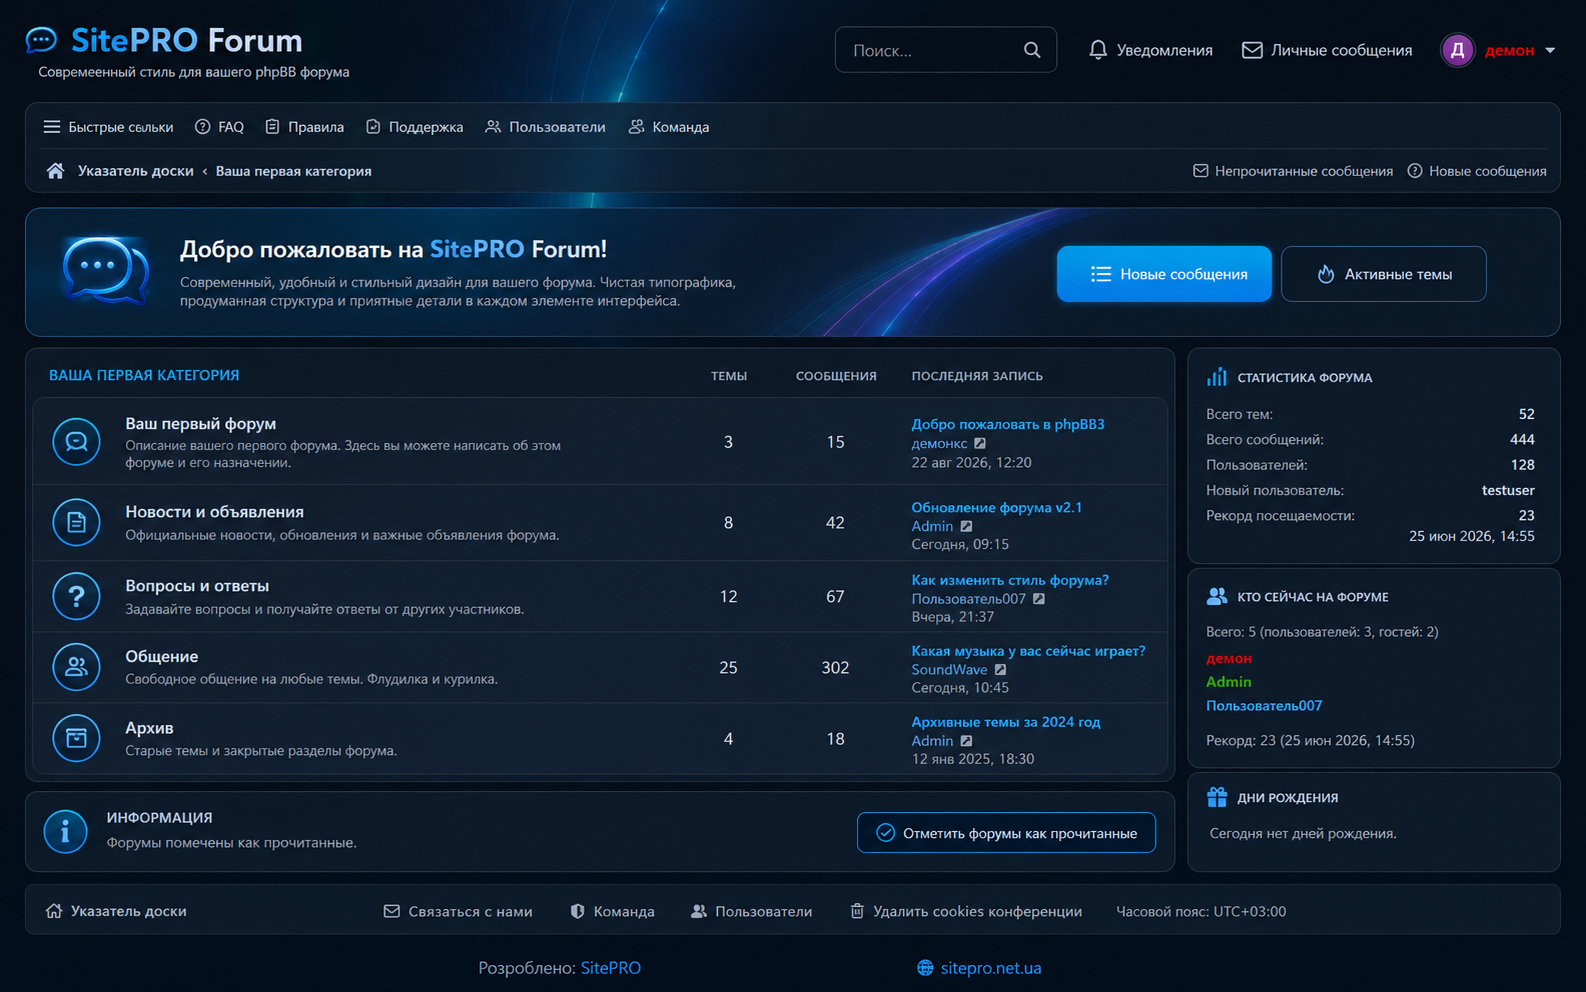Click the shield icon beside footer Команда
The height and width of the screenshot is (992, 1586).
[x=577, y=911]
